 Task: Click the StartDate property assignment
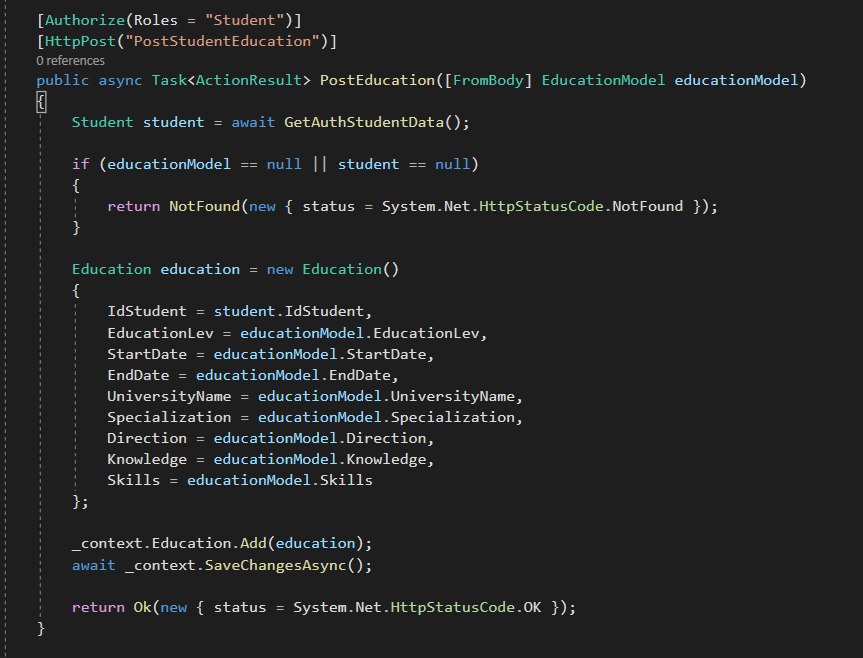point(270,354)
